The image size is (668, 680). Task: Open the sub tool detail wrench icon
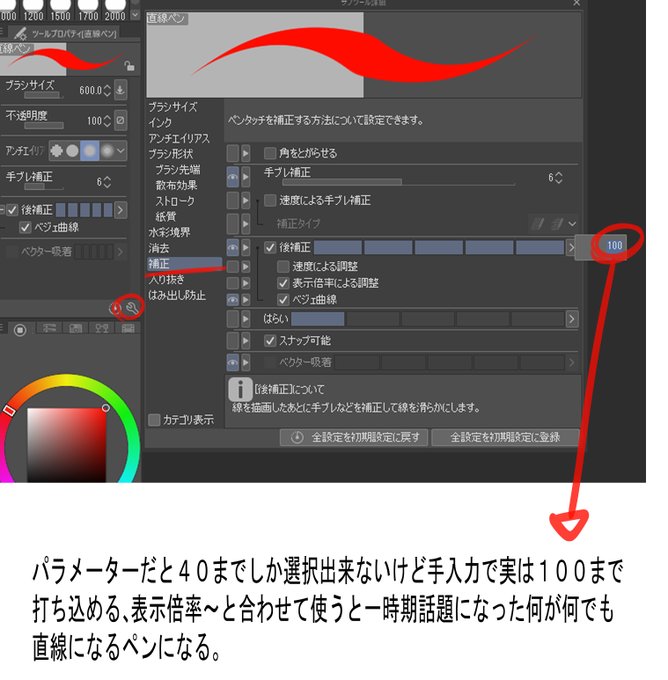pos(132,308)
